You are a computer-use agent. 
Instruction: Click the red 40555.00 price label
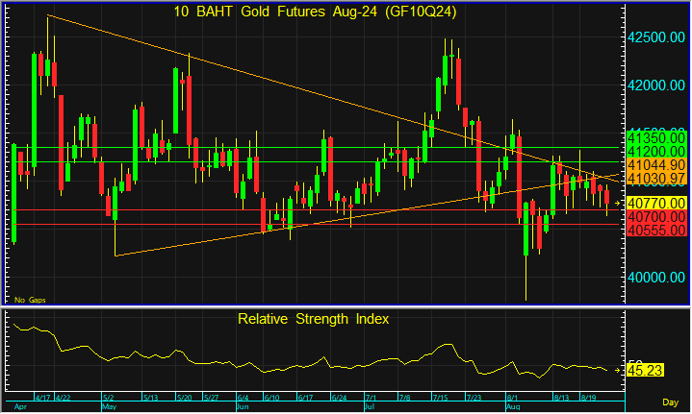(x=654, y=230)
